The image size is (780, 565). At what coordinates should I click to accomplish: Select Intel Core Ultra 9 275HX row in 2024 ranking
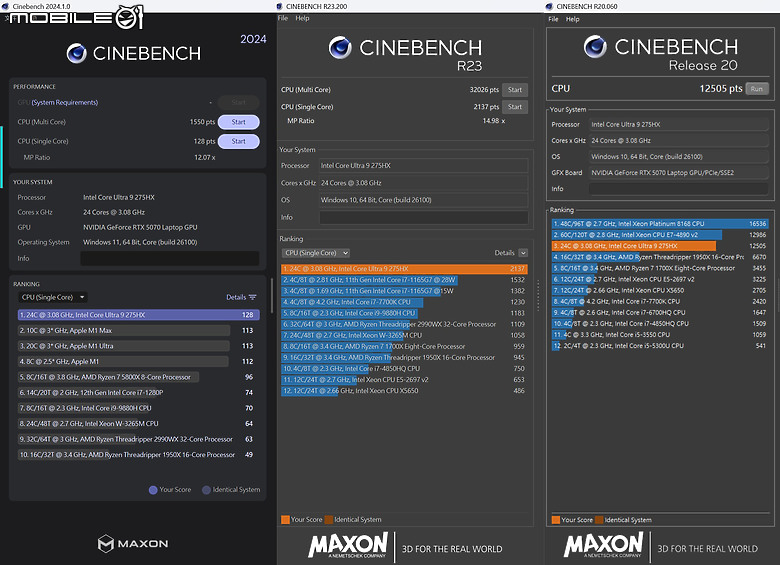[138, 315]
